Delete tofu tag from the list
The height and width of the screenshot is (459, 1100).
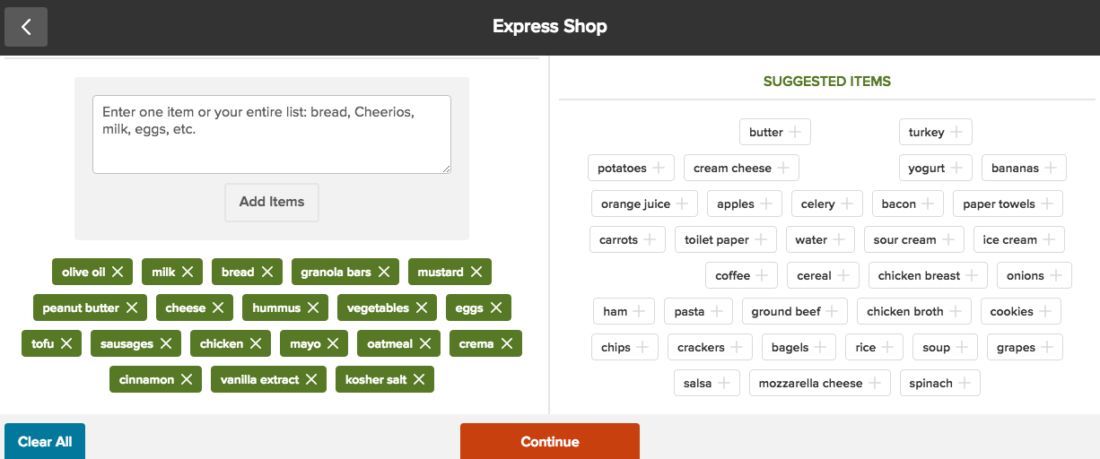(67, 344)
